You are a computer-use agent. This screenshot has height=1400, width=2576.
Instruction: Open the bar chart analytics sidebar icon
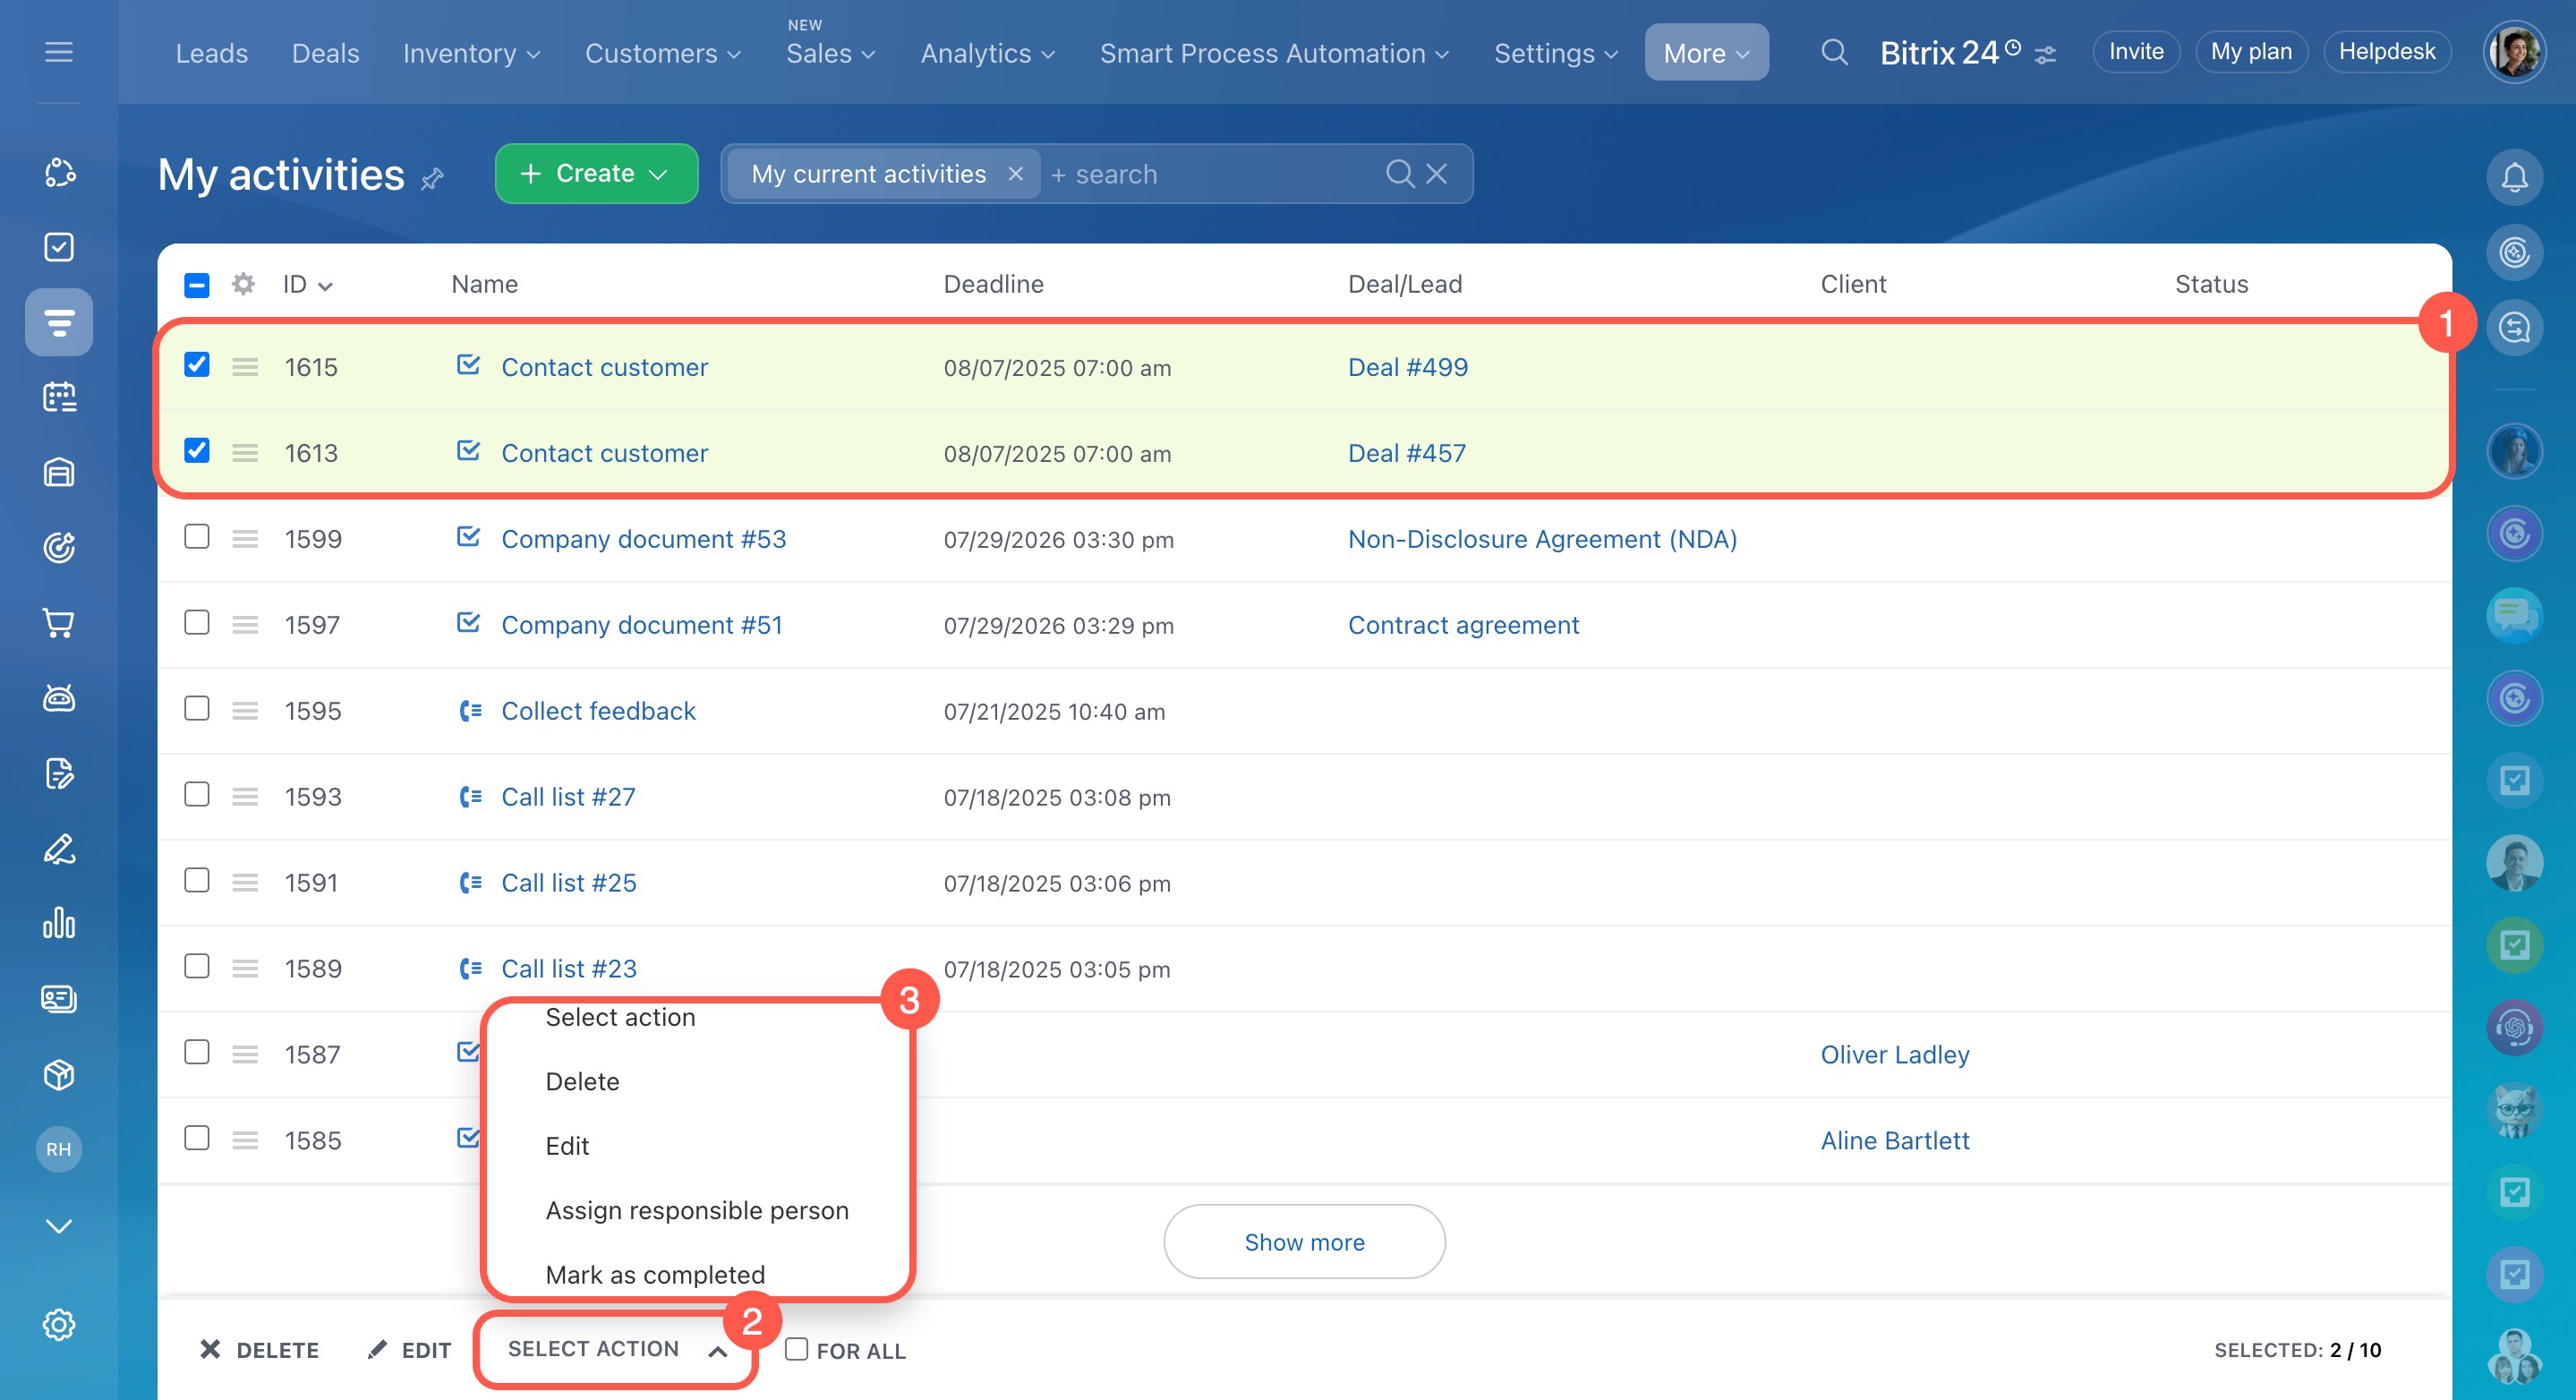click(x=59, y=923)
